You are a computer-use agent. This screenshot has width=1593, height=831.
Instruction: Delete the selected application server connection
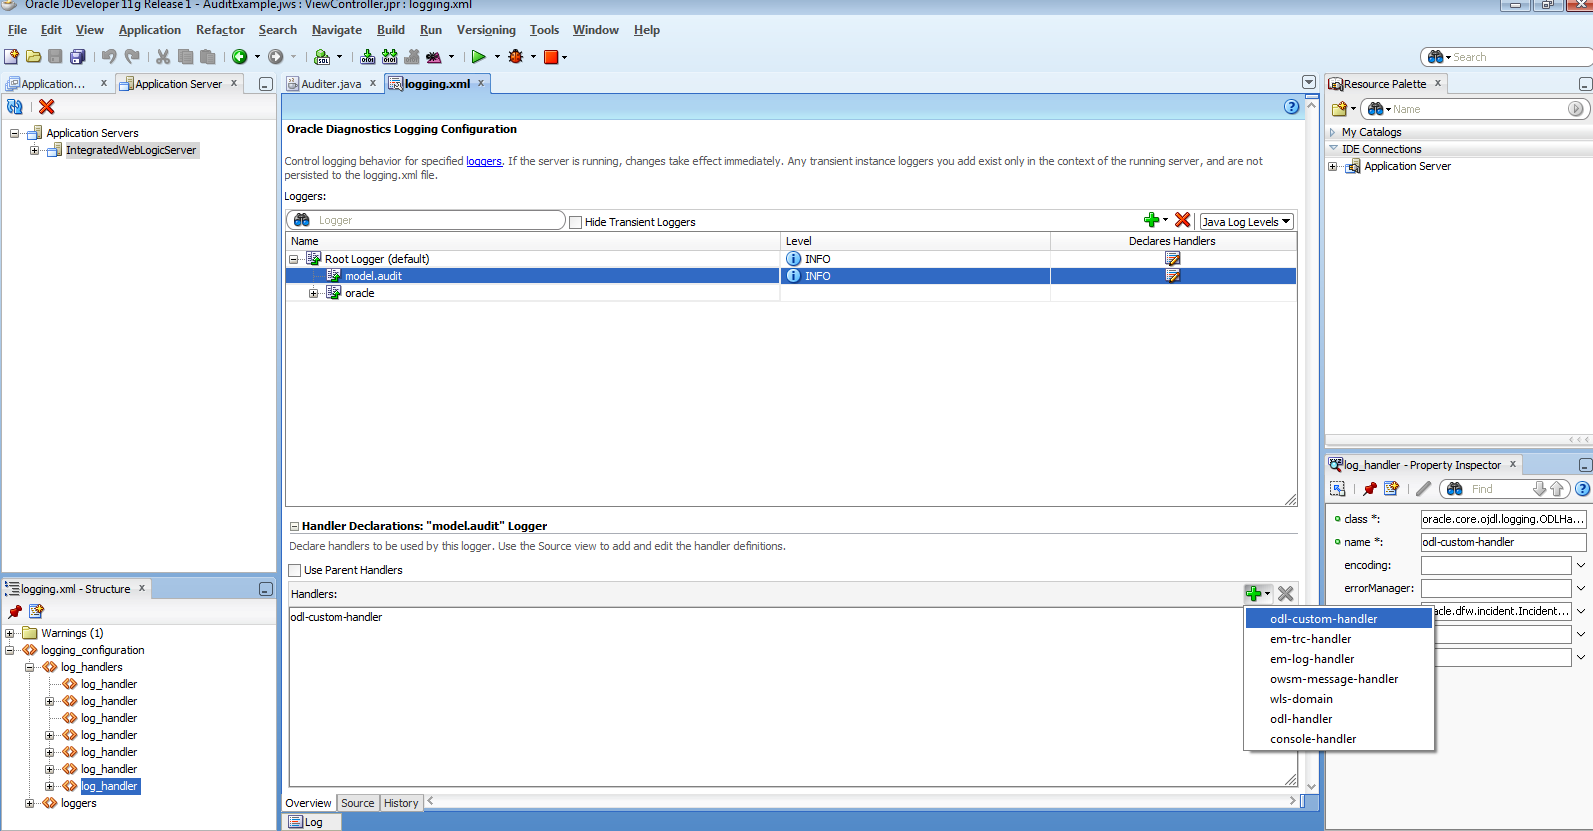tap(47, 107)
